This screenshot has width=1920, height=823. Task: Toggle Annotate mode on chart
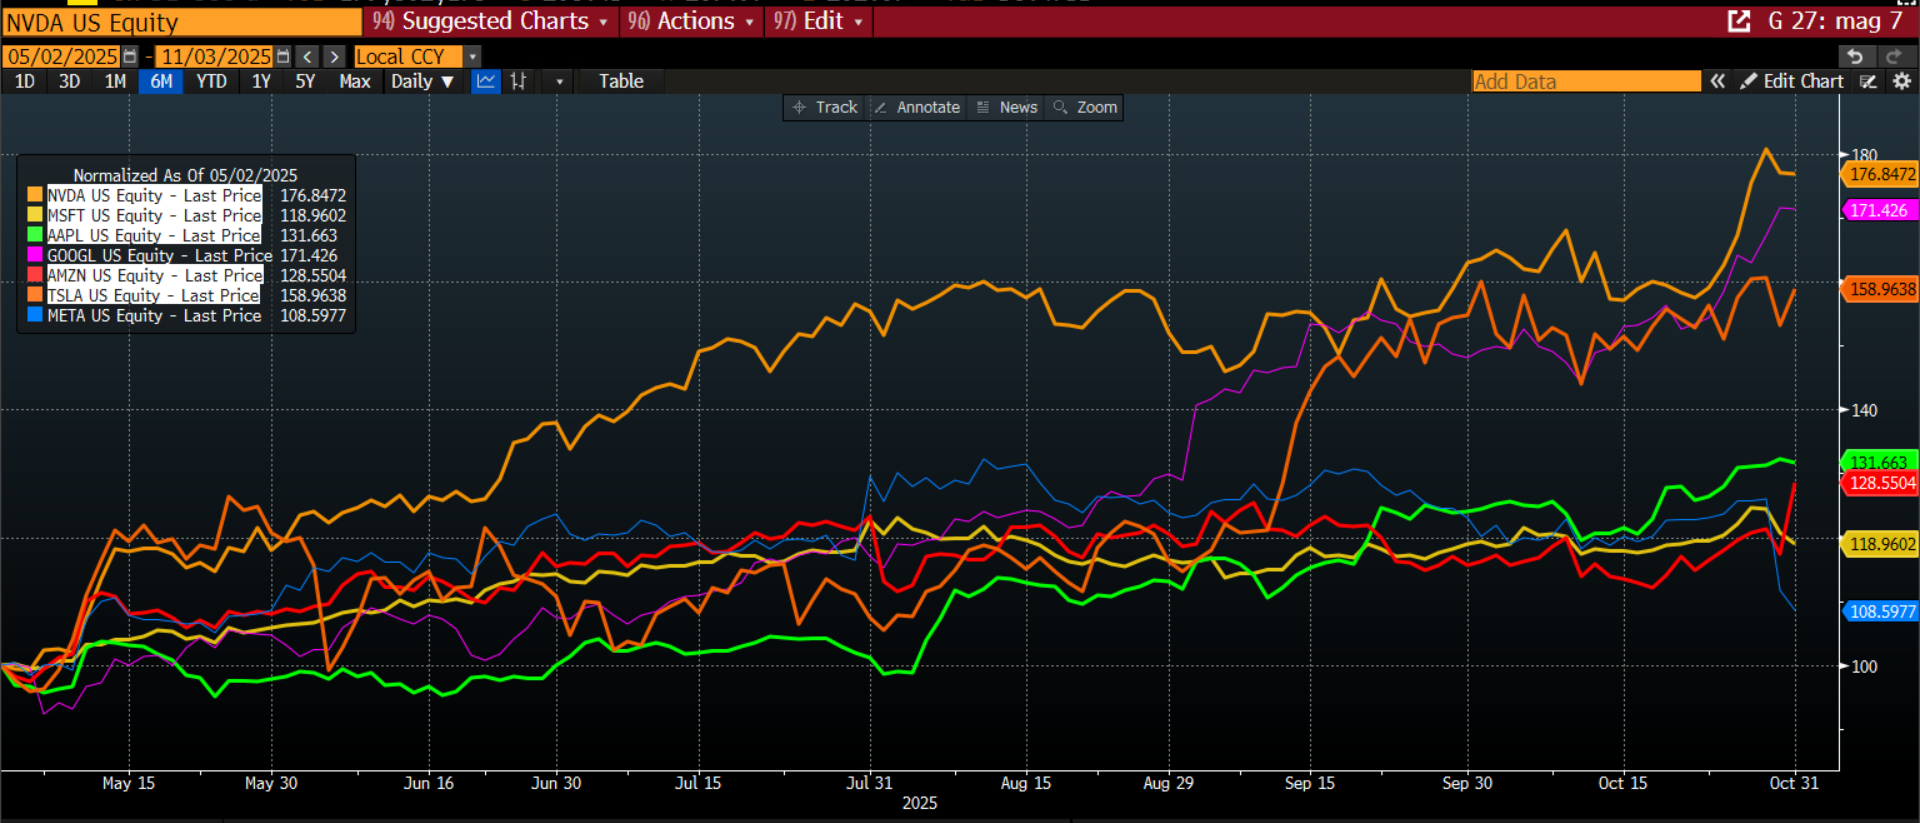click(x=917, y=108)
